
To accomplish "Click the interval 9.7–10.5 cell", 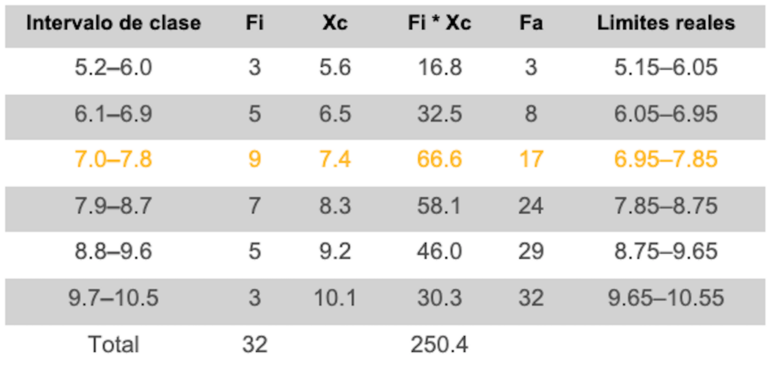I will [x=113, y=298].
